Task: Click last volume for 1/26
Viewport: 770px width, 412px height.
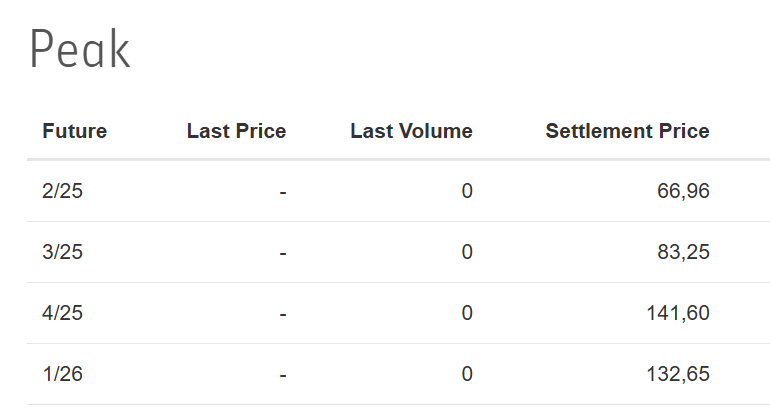Action: tap(466, 374)
